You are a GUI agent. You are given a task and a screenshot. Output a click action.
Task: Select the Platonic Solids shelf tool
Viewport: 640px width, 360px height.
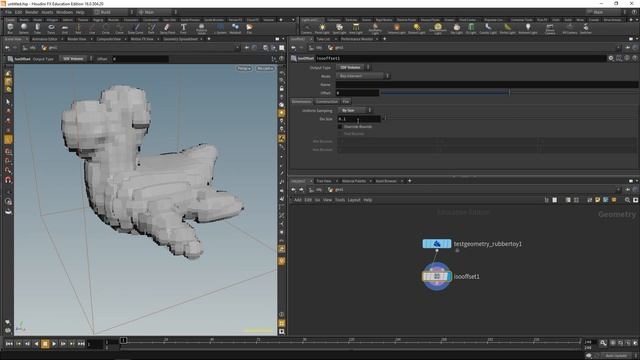(x=201, y=28)
